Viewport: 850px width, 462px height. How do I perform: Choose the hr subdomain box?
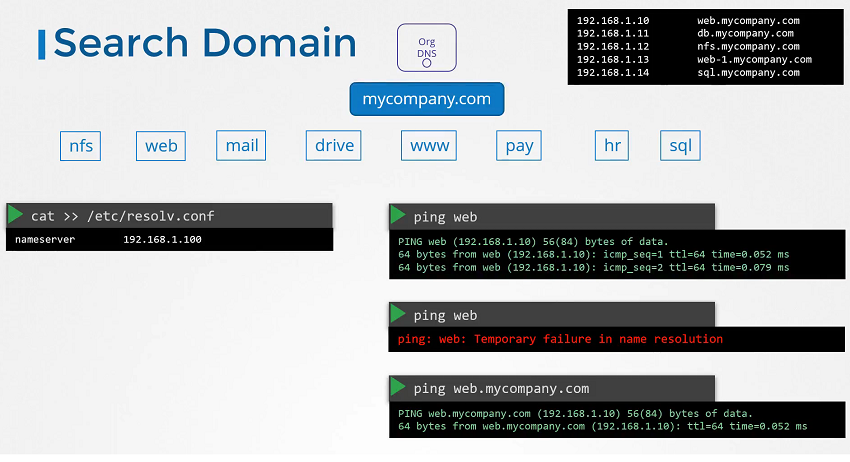(612, 146)
